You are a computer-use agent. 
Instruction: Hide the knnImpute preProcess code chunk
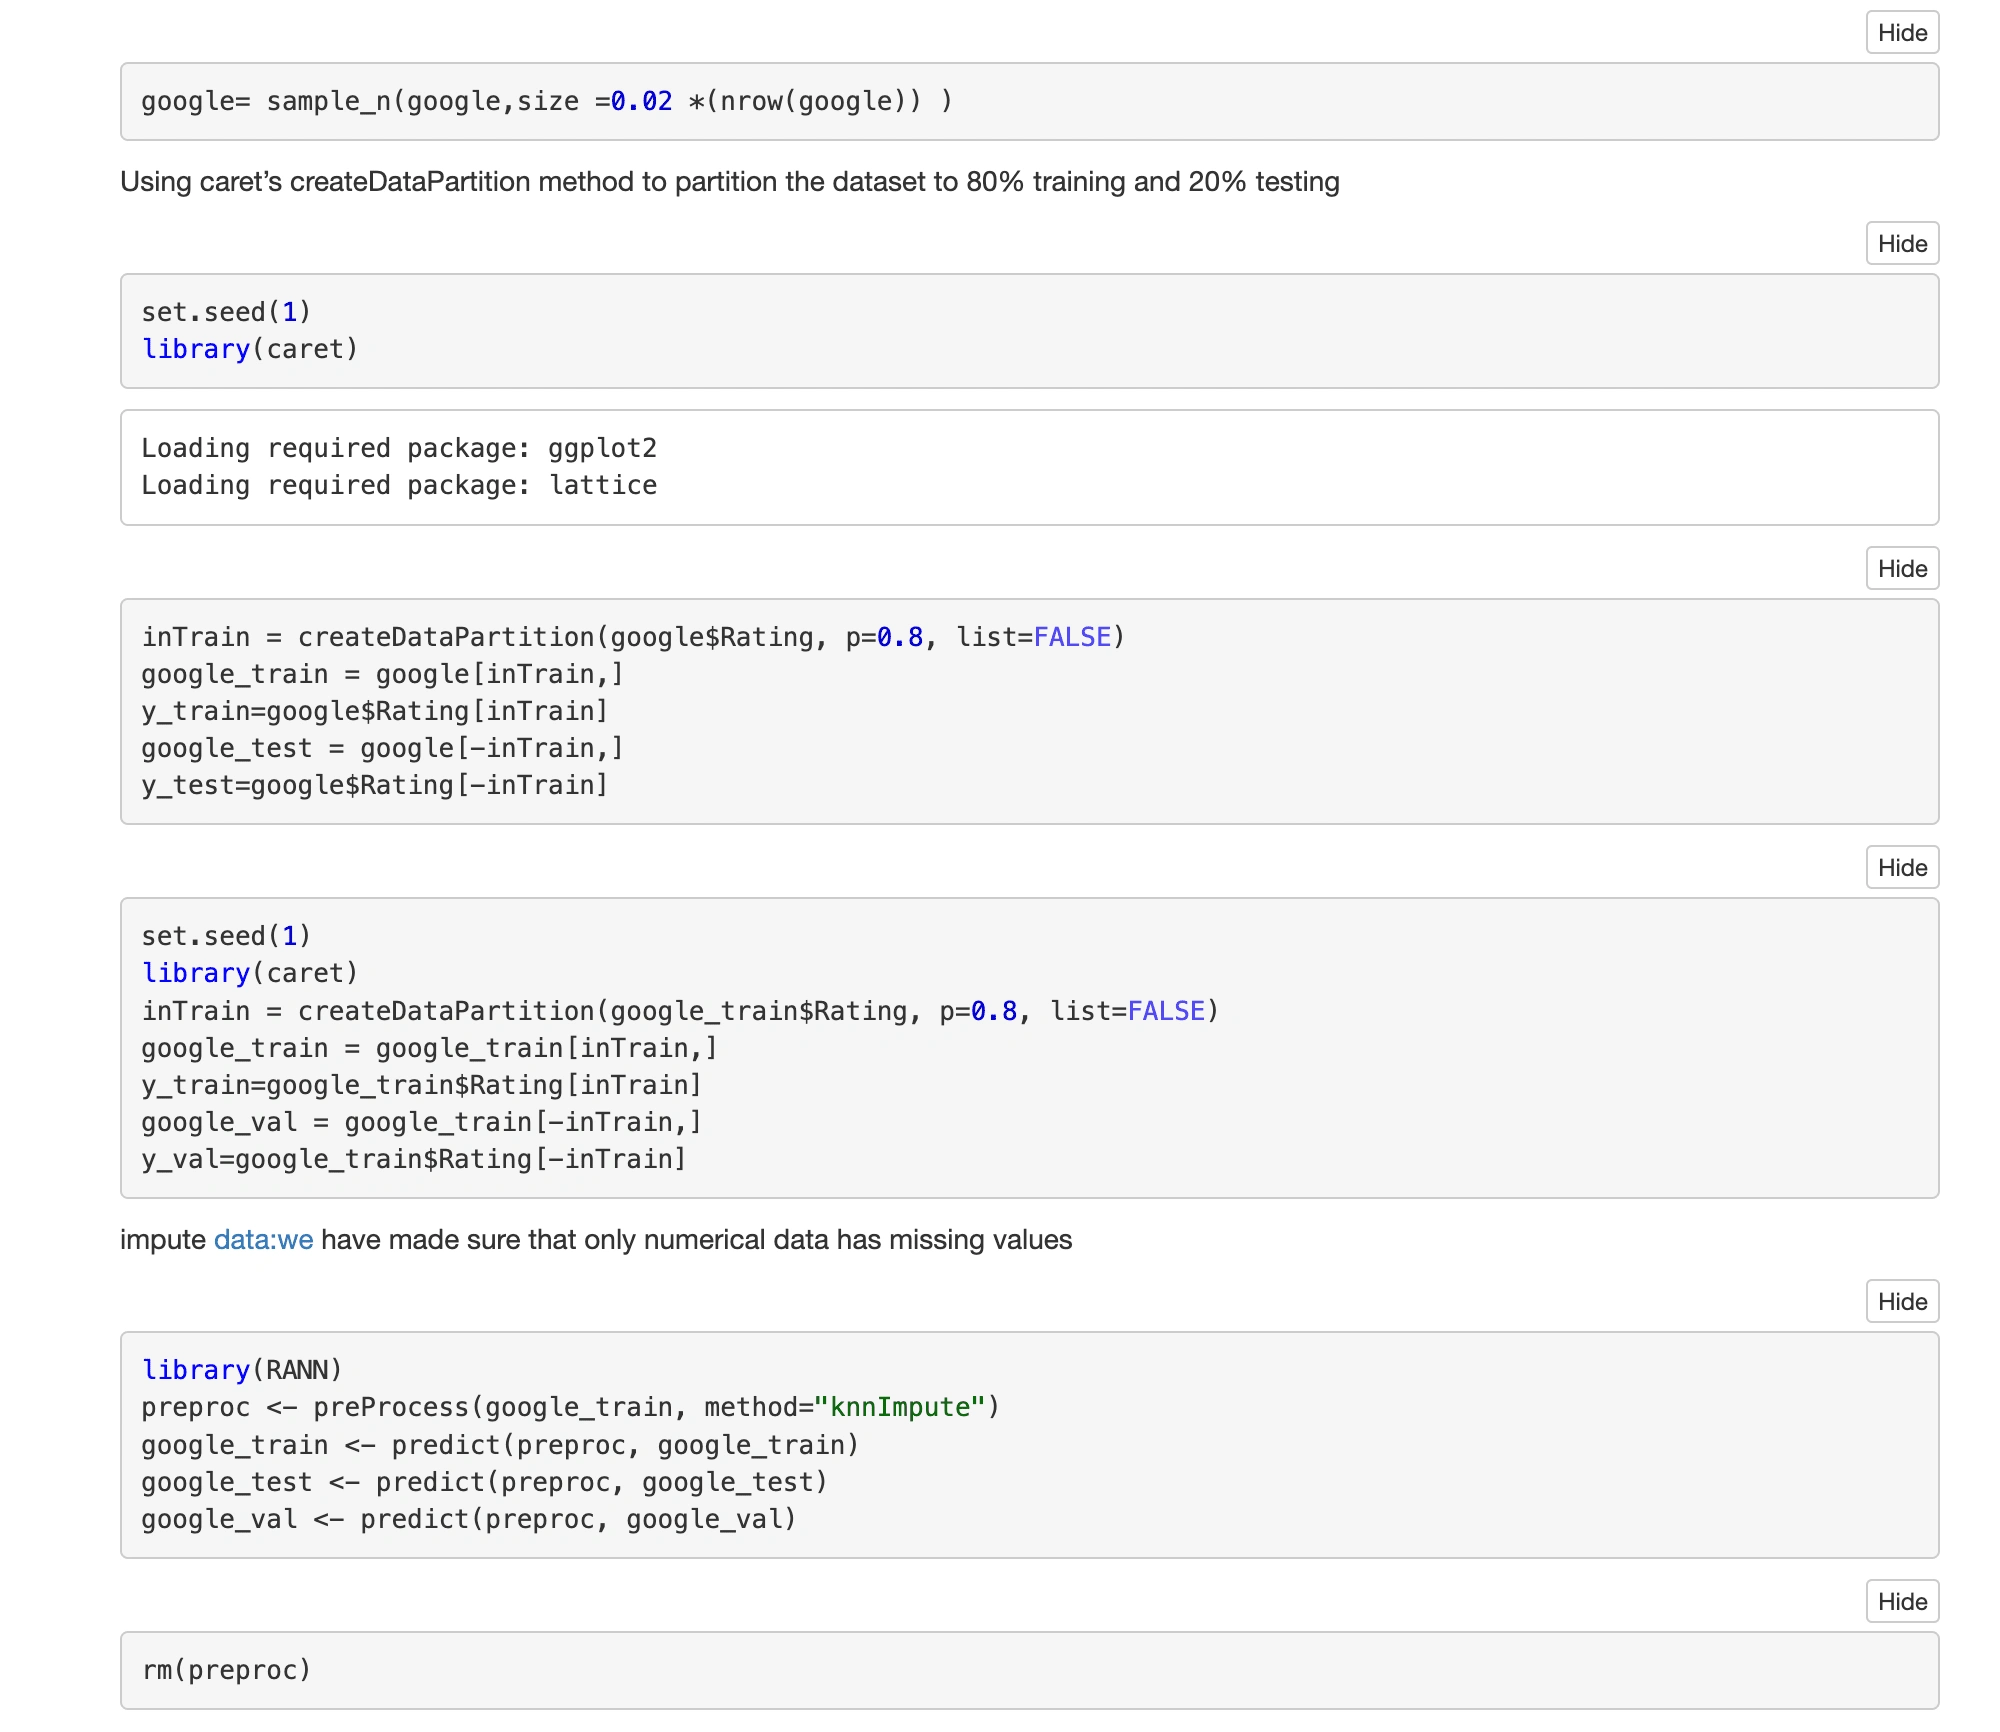(1901, 1302)
